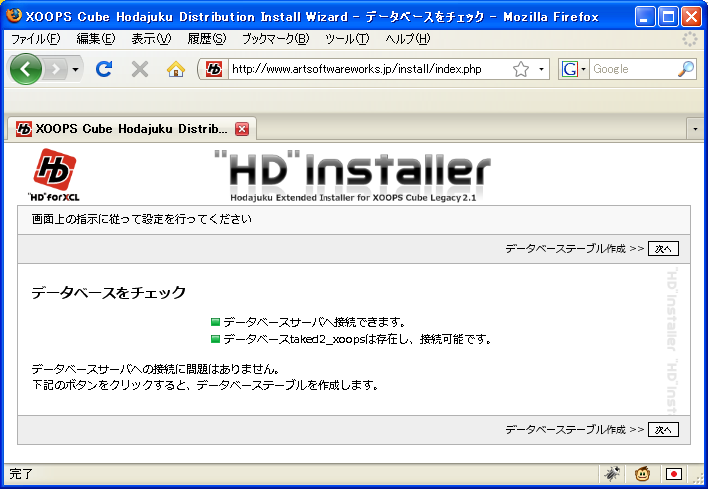708x489 pixels.
Task: Open the 編集(E) menu
Action: click(x=96, y=39)
